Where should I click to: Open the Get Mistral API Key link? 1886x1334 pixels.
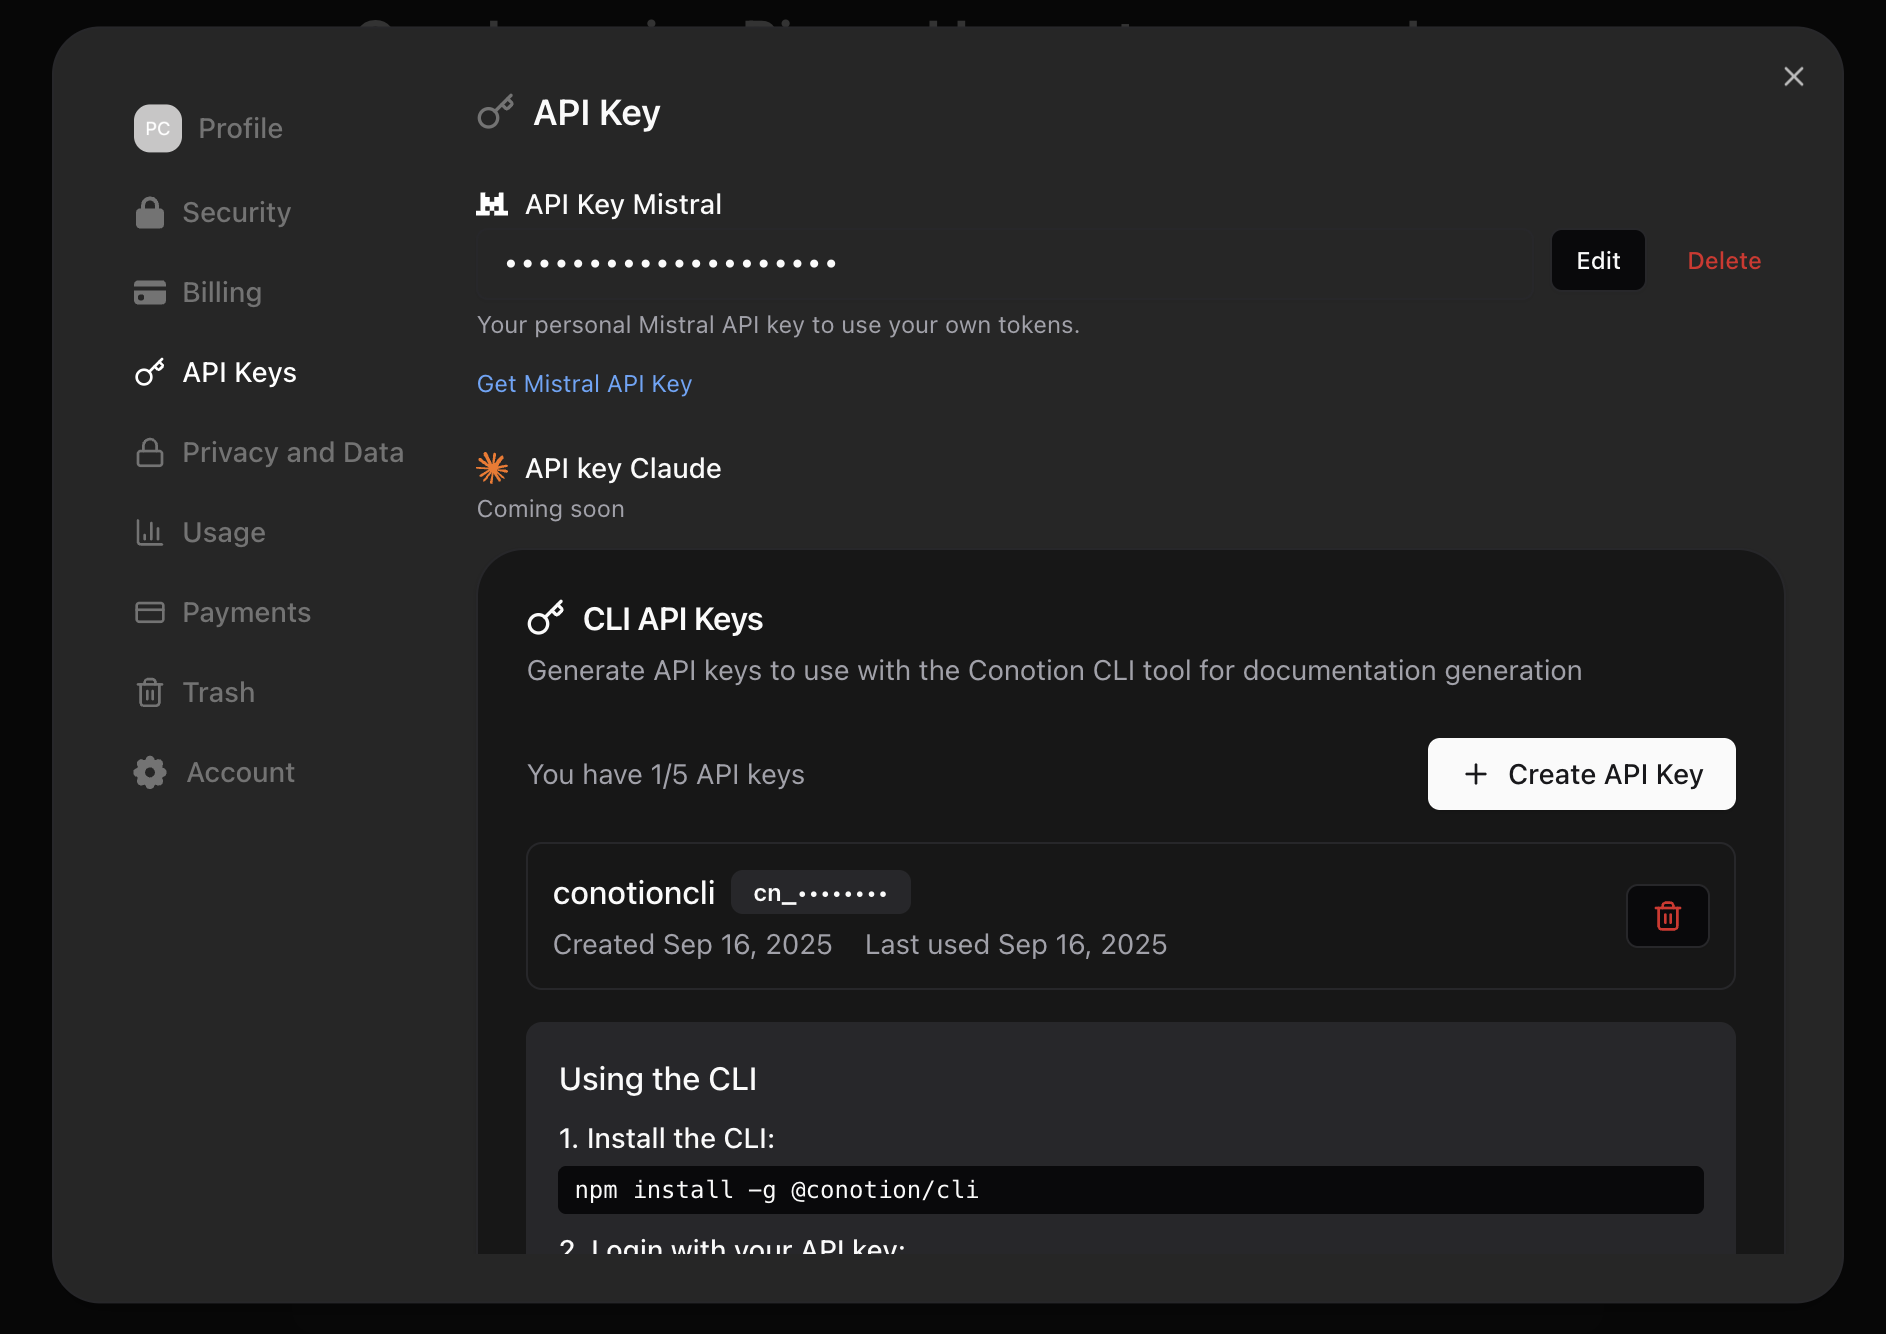(584, 384)
